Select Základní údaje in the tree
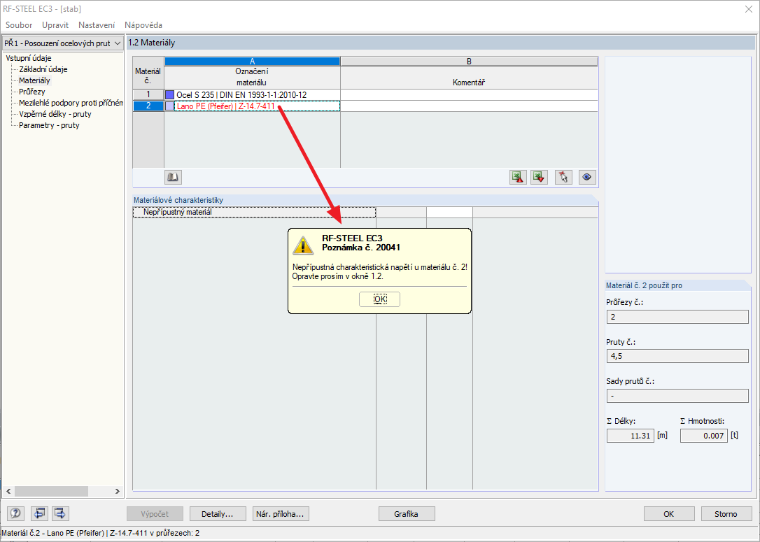 [43, 69]
